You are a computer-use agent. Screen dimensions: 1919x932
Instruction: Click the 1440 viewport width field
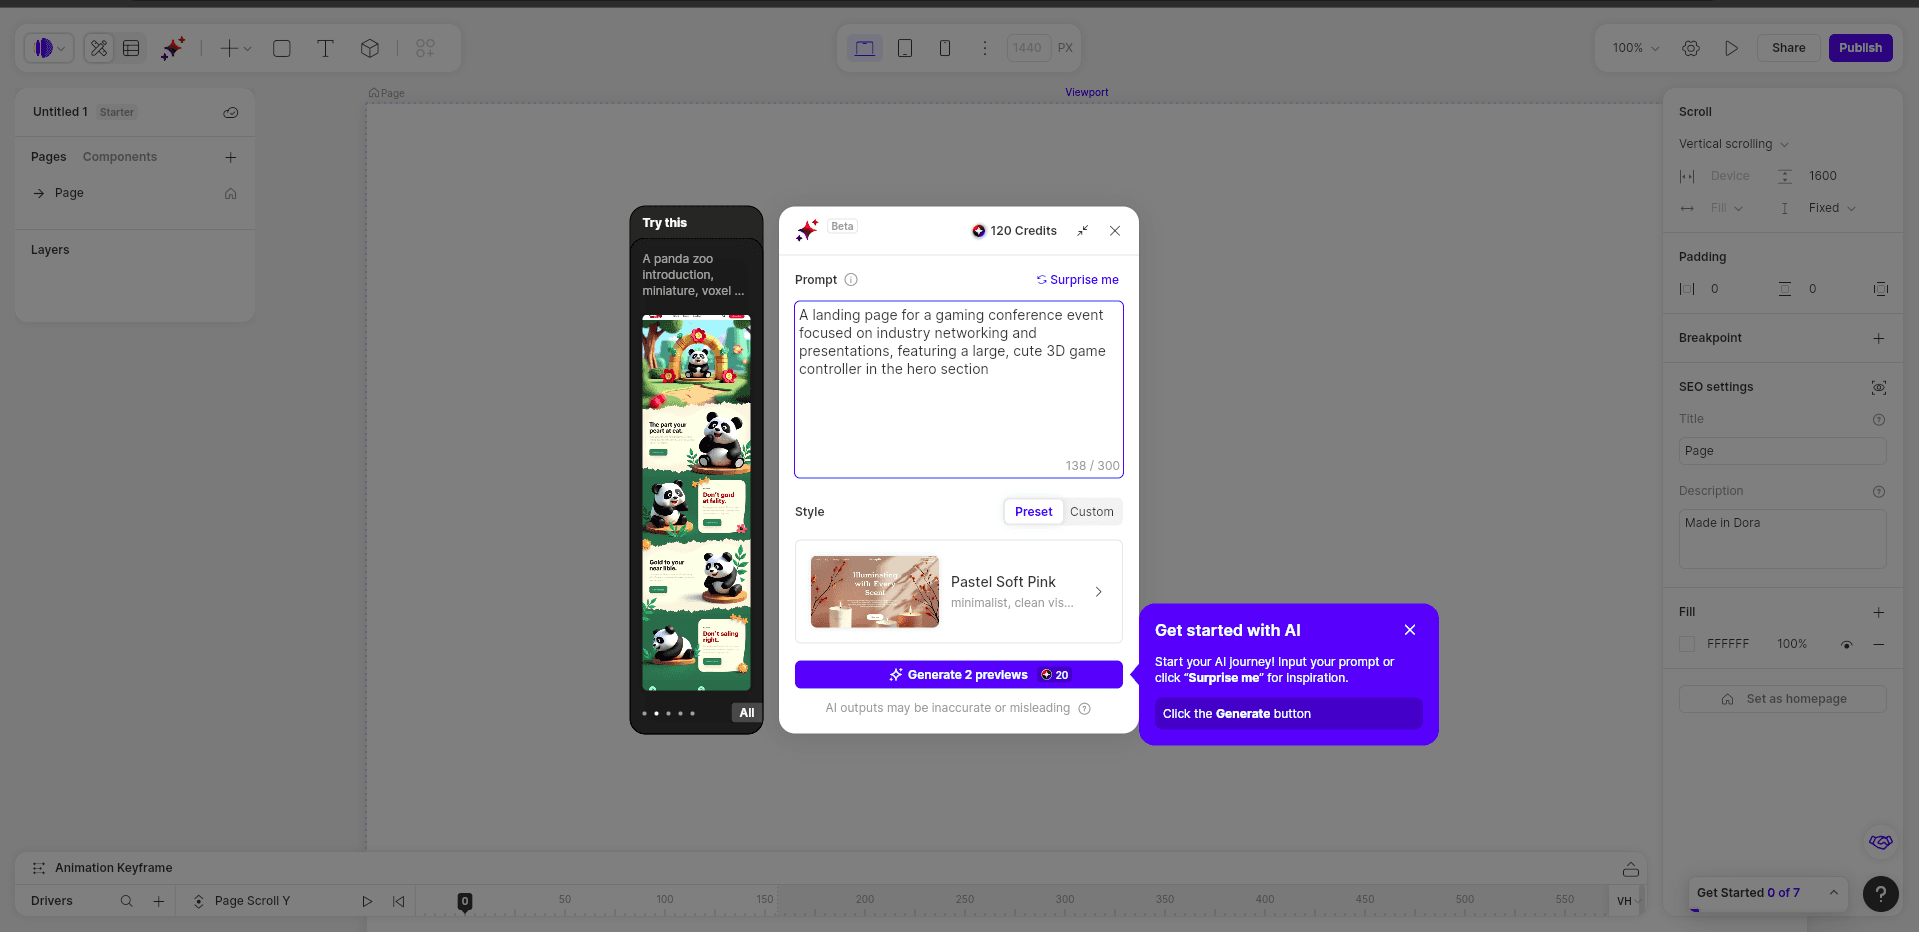1028,48
